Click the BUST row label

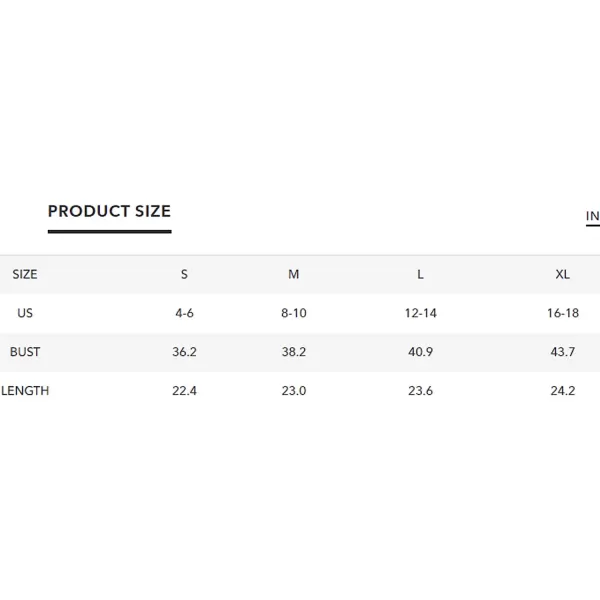click(25, 352)
